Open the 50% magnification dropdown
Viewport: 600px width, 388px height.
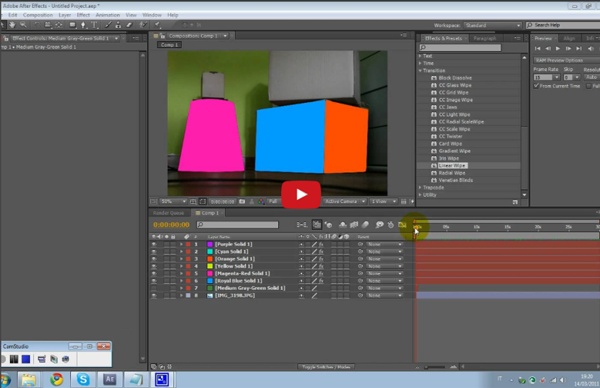[x=173, y=201]
